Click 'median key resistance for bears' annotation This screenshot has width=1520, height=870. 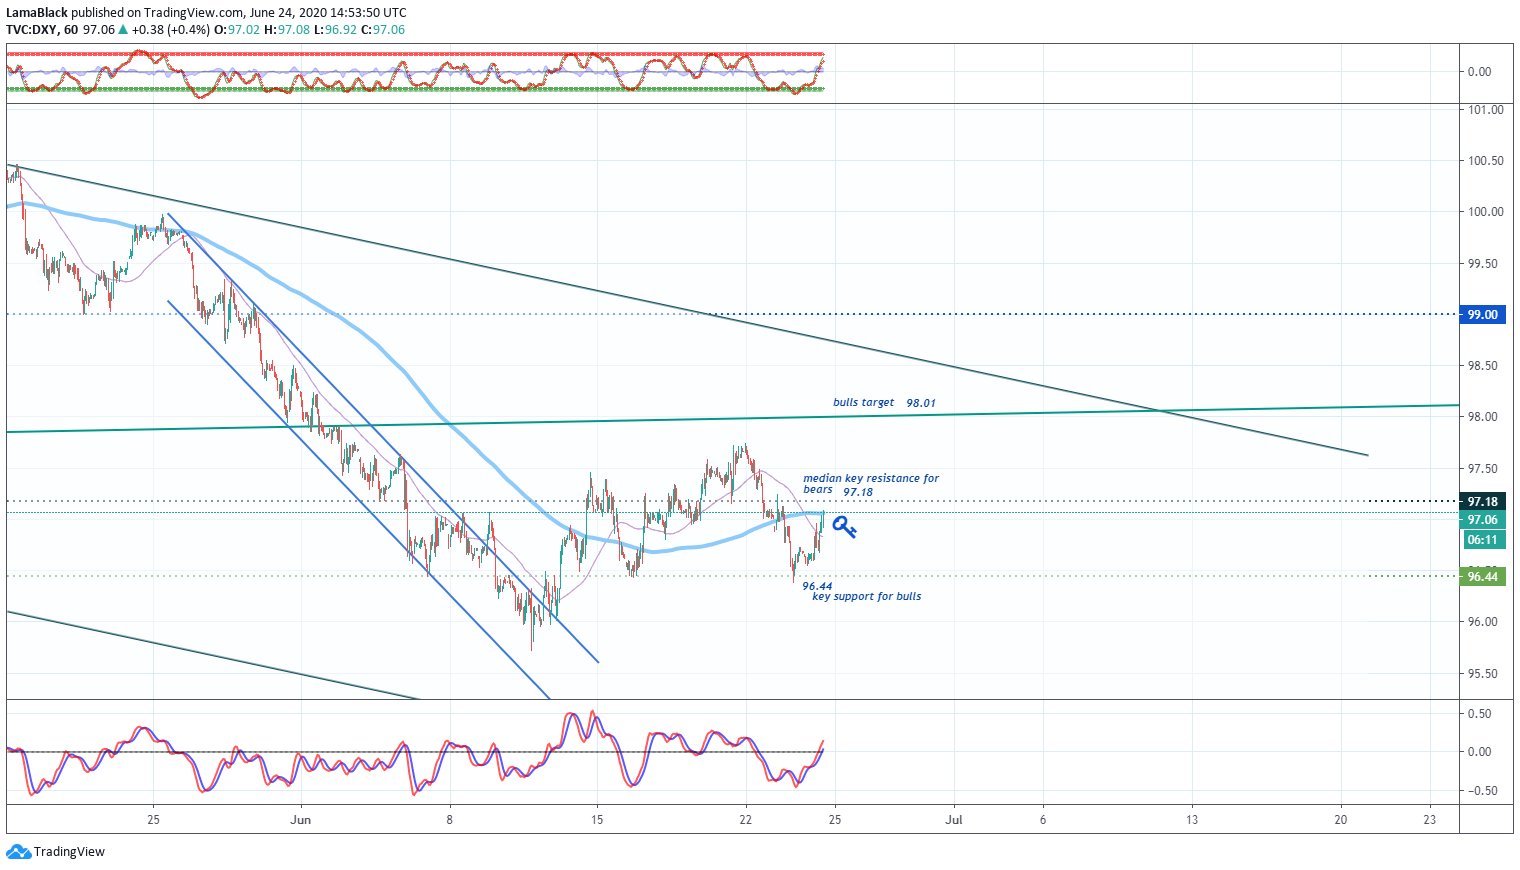click(871, 485)
